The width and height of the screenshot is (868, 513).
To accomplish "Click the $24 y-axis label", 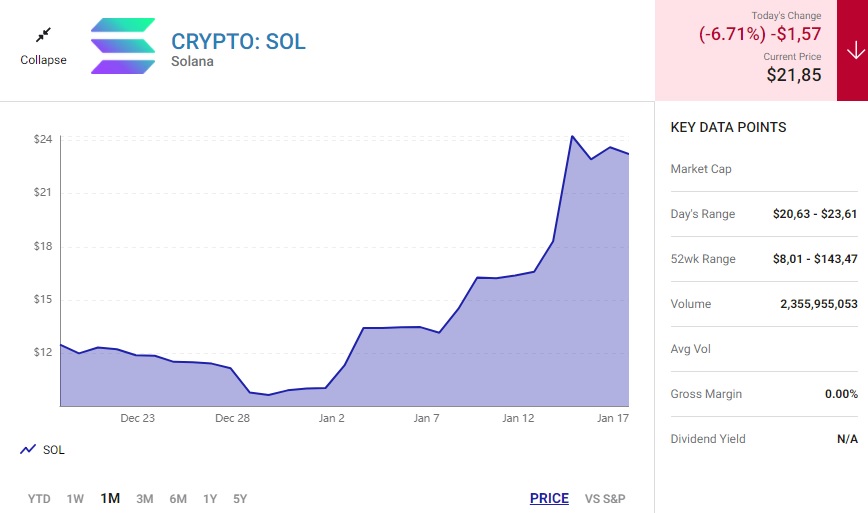I will point(43,139).
